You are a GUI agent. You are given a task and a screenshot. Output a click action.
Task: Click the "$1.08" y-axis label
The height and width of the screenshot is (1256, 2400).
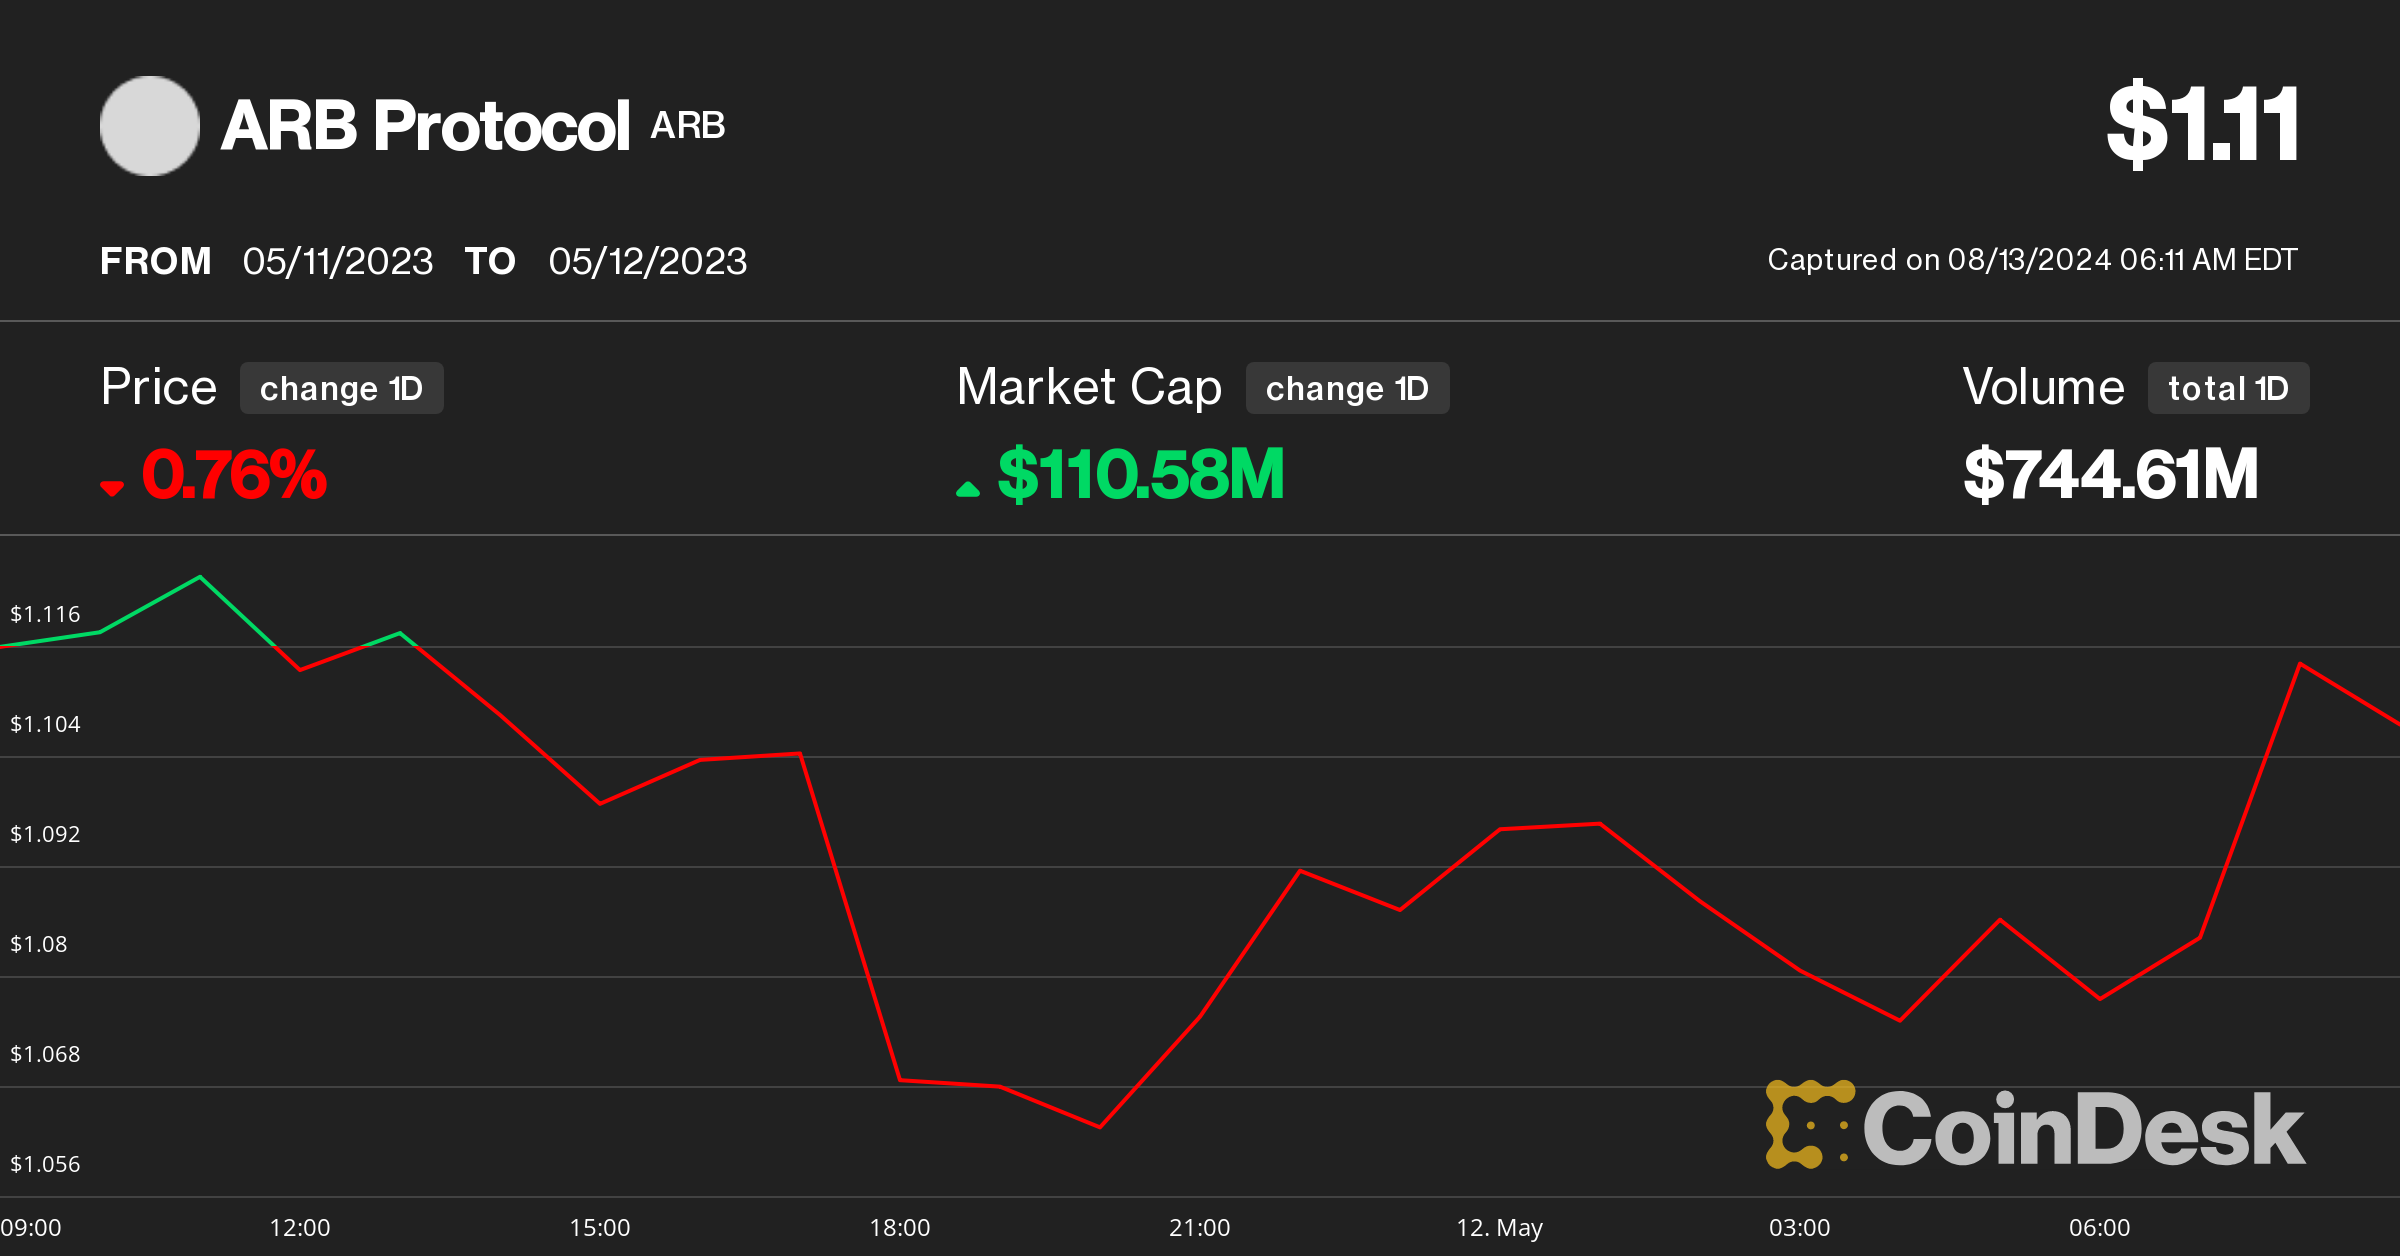coord(38,944)
